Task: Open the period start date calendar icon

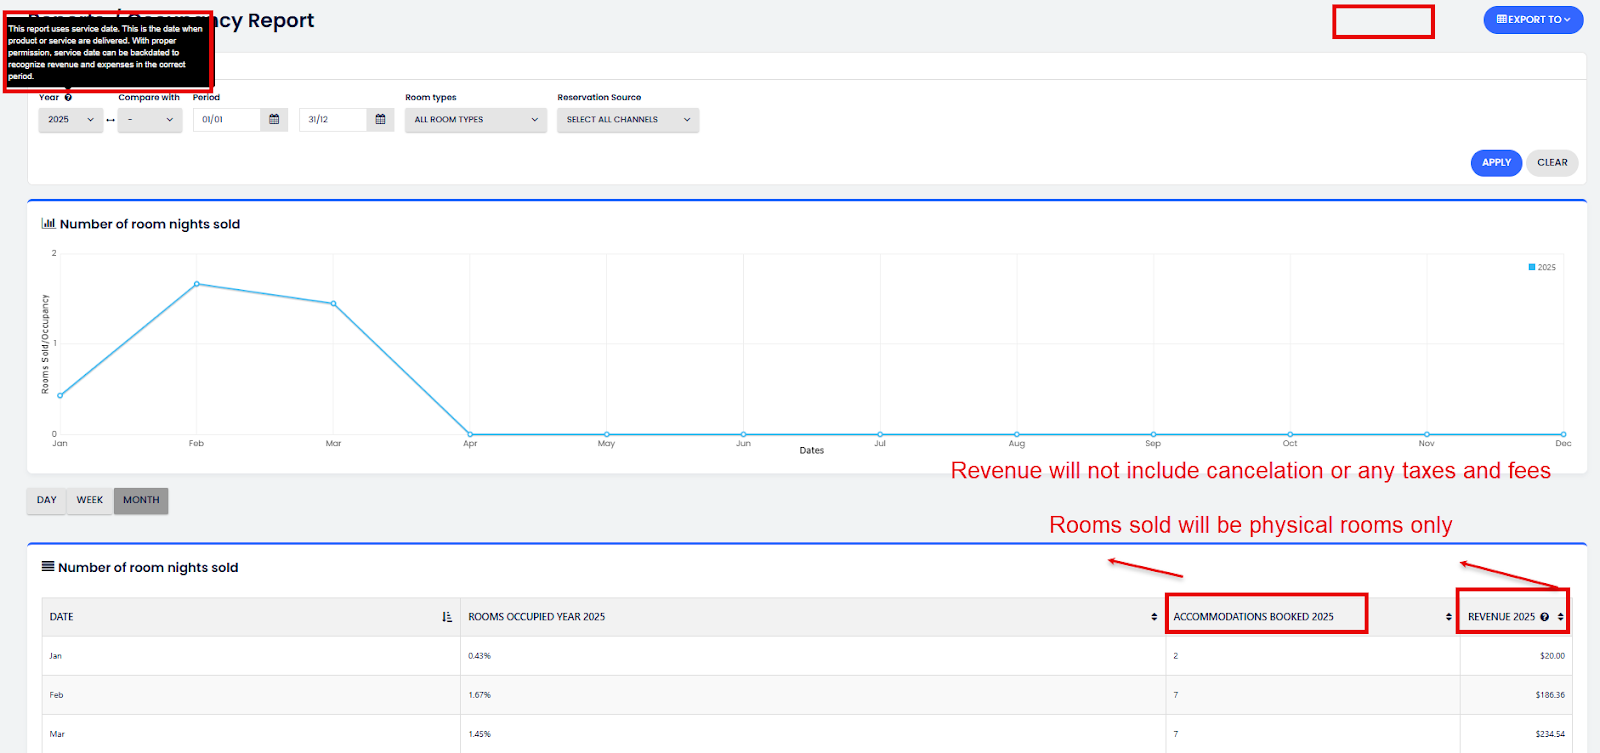Action: pos(274,120)
